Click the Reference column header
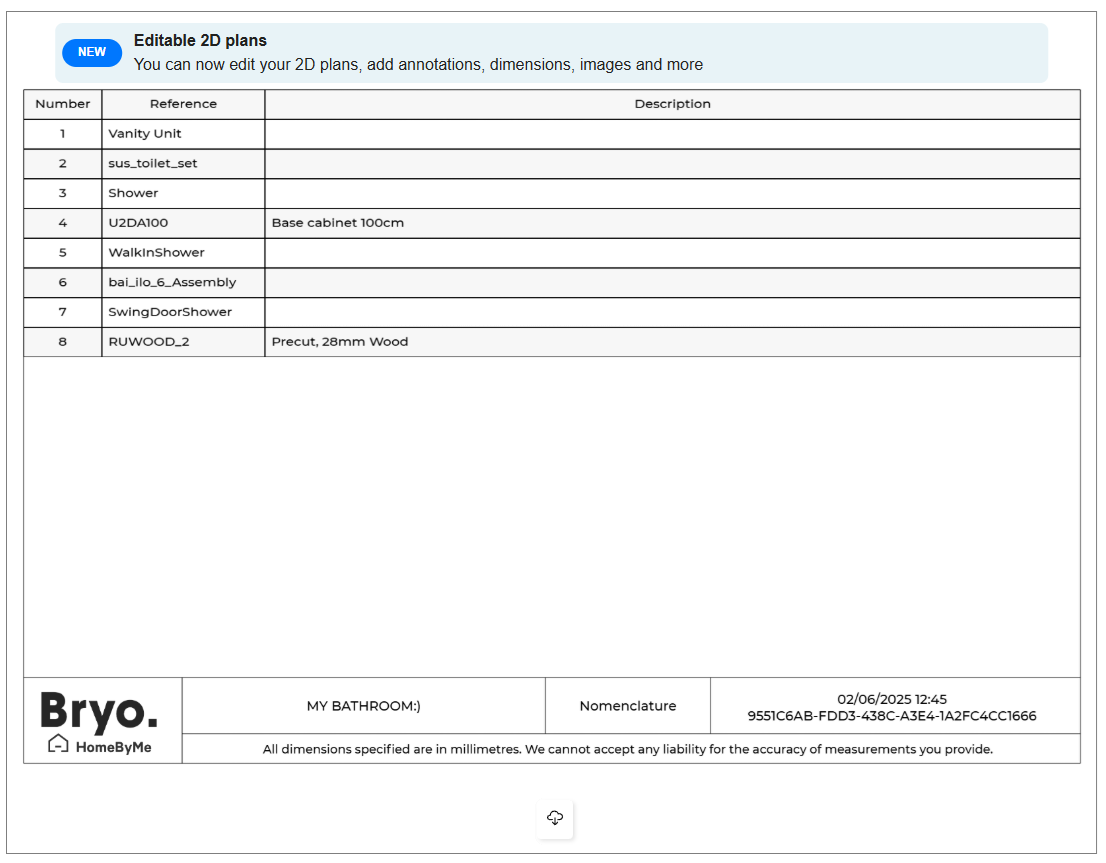Screen dimensions: 1106x863 [183, 104]
